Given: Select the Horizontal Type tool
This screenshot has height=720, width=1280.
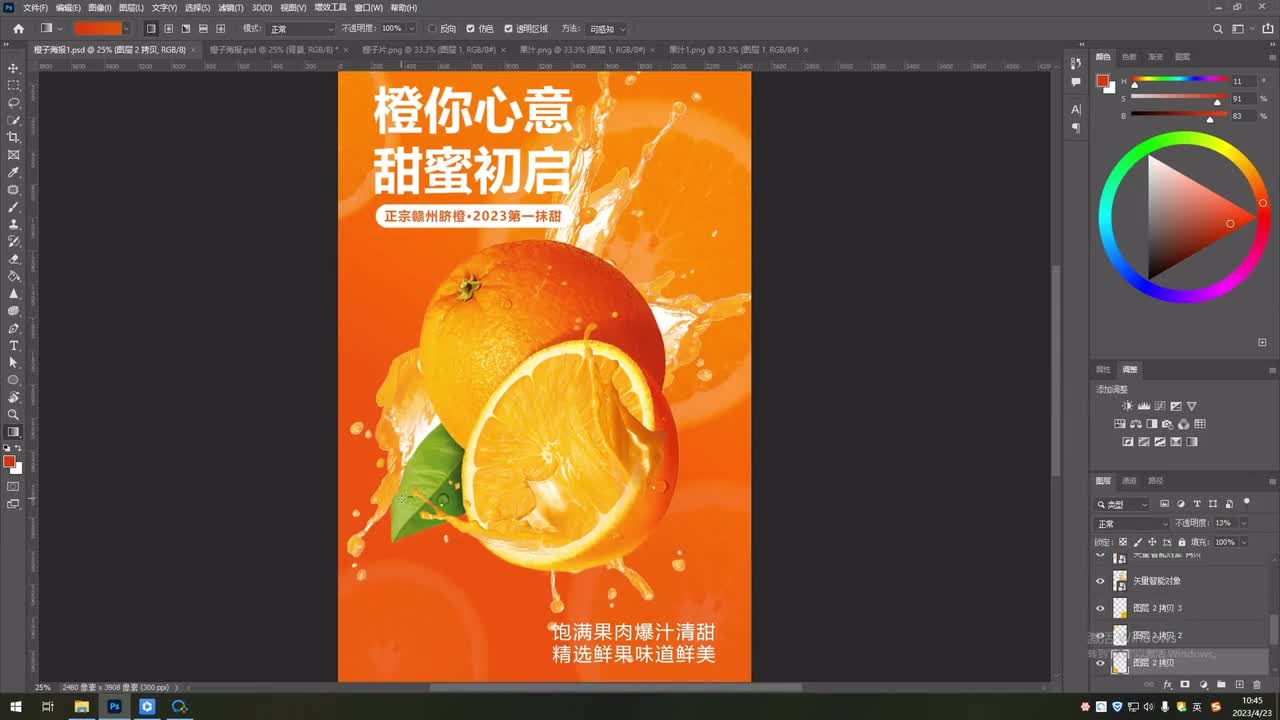Looking at the screenshot, I should point(14,345).
